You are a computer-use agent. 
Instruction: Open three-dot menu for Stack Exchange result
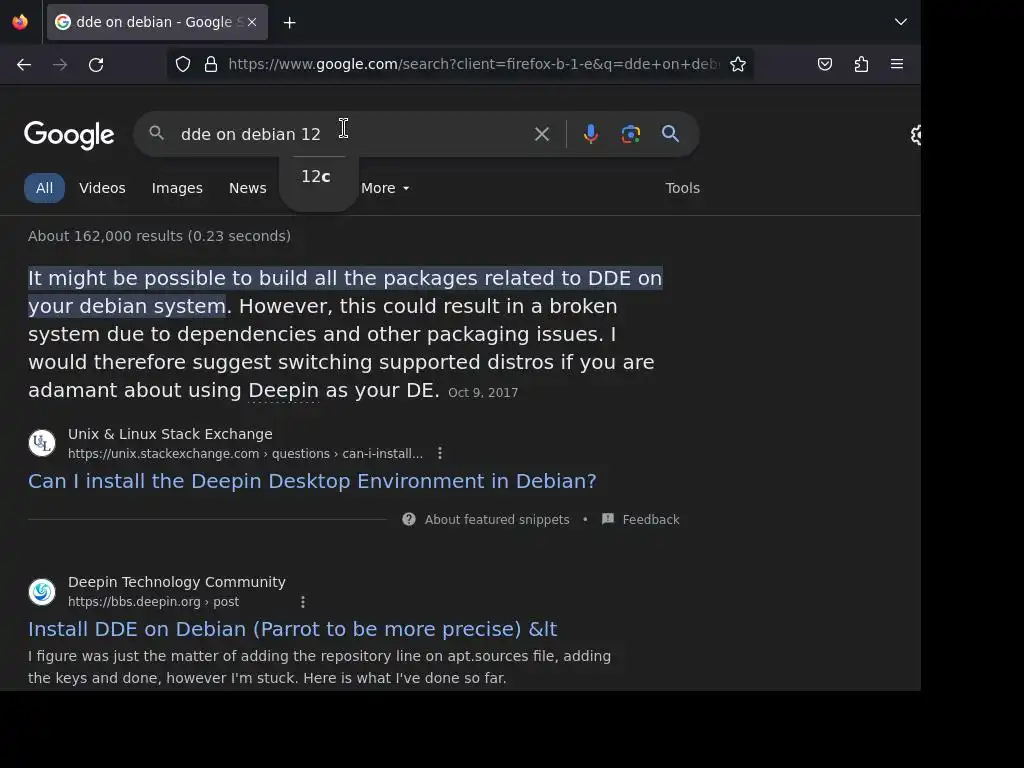[x=440, y=453]
